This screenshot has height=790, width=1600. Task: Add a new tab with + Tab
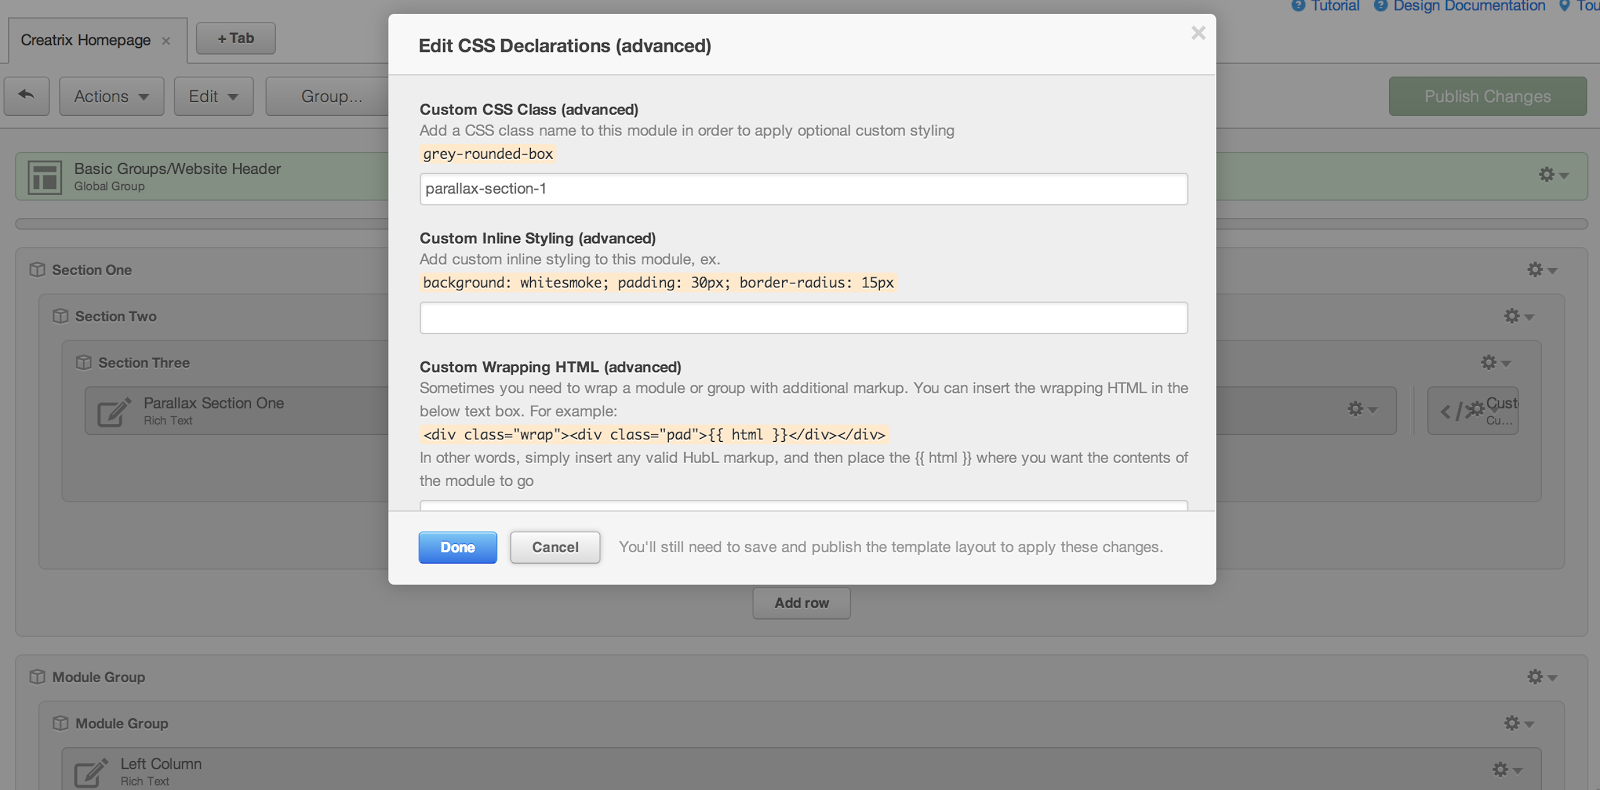point(236,38)
